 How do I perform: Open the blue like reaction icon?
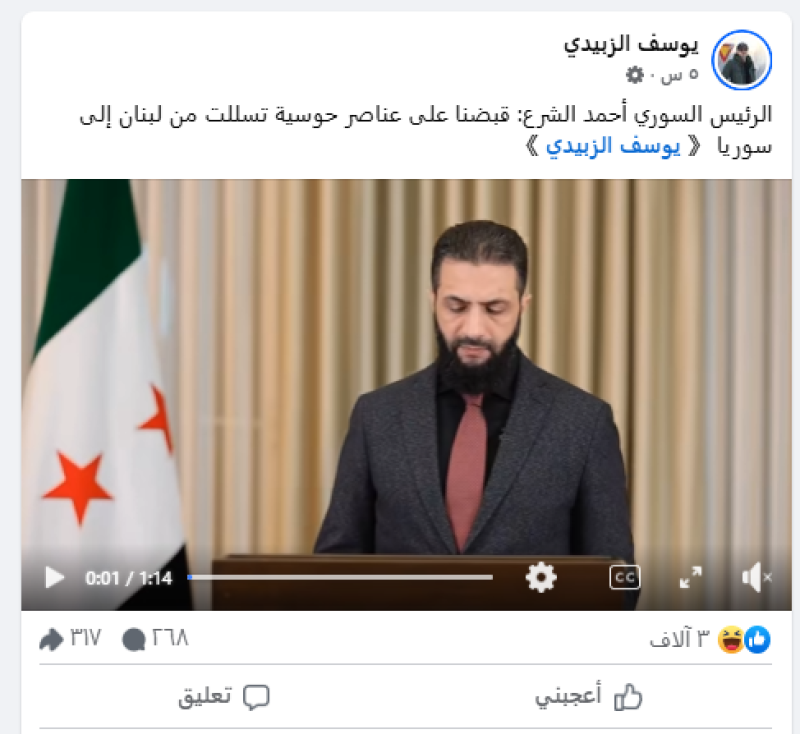point(758,640)
